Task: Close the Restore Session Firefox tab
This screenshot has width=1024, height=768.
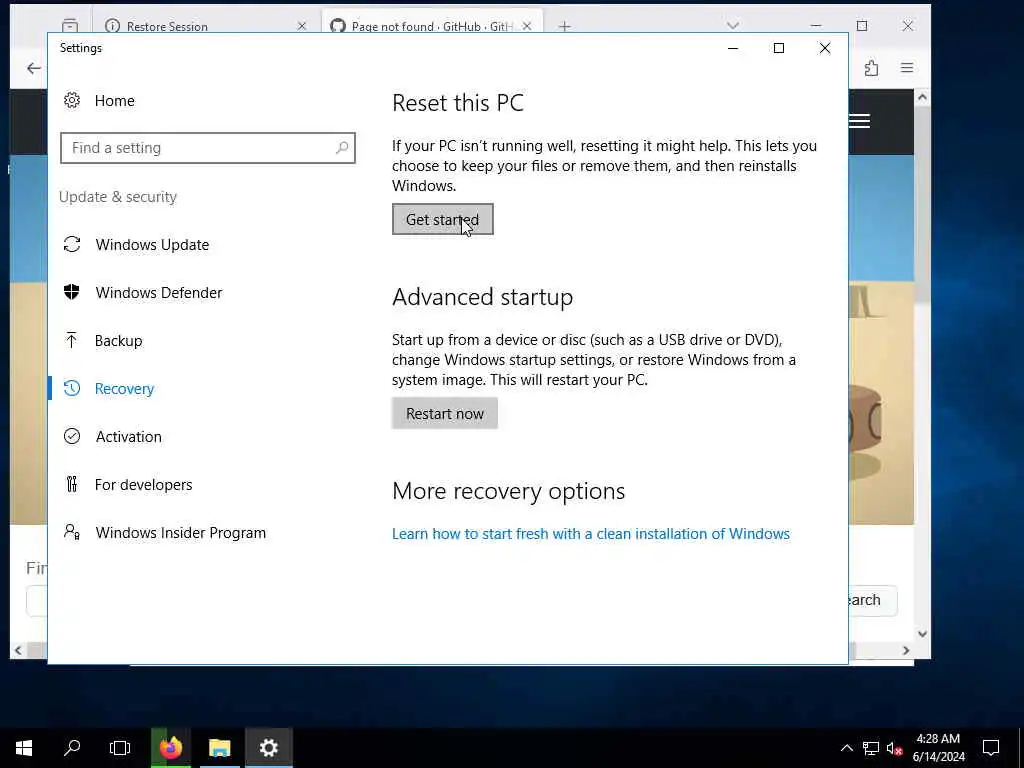Action: (x=302, y=26)
